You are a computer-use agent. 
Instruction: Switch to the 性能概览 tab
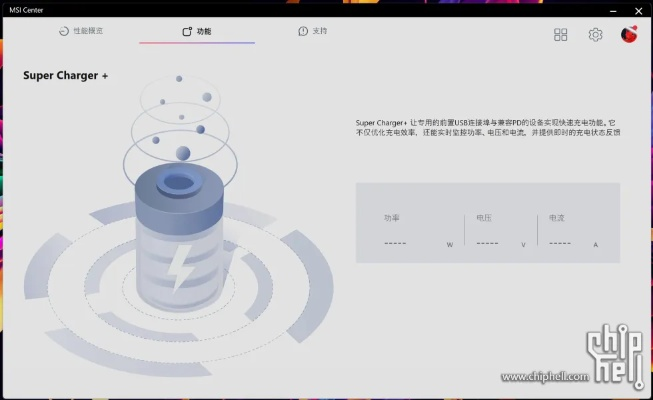(x=88, y=31)
